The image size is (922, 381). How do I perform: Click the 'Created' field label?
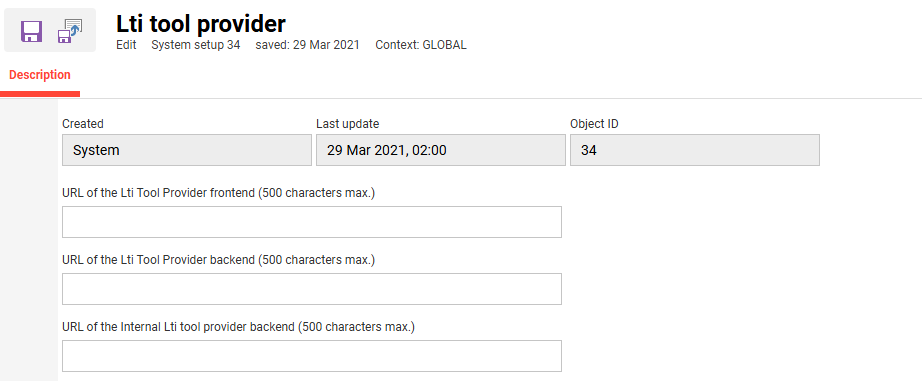[x=83, y=124]
